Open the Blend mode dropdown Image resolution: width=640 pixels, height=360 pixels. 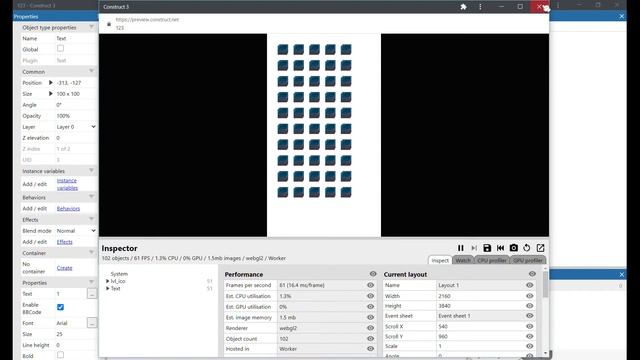tap(76, 231)
